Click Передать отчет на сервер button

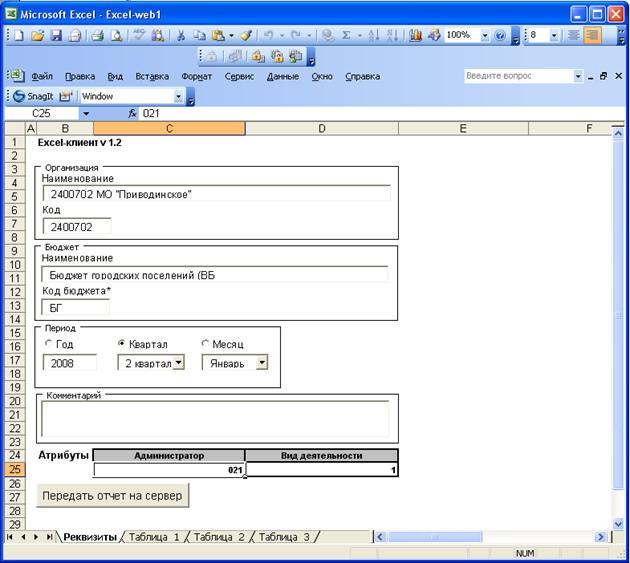point(112,495)
